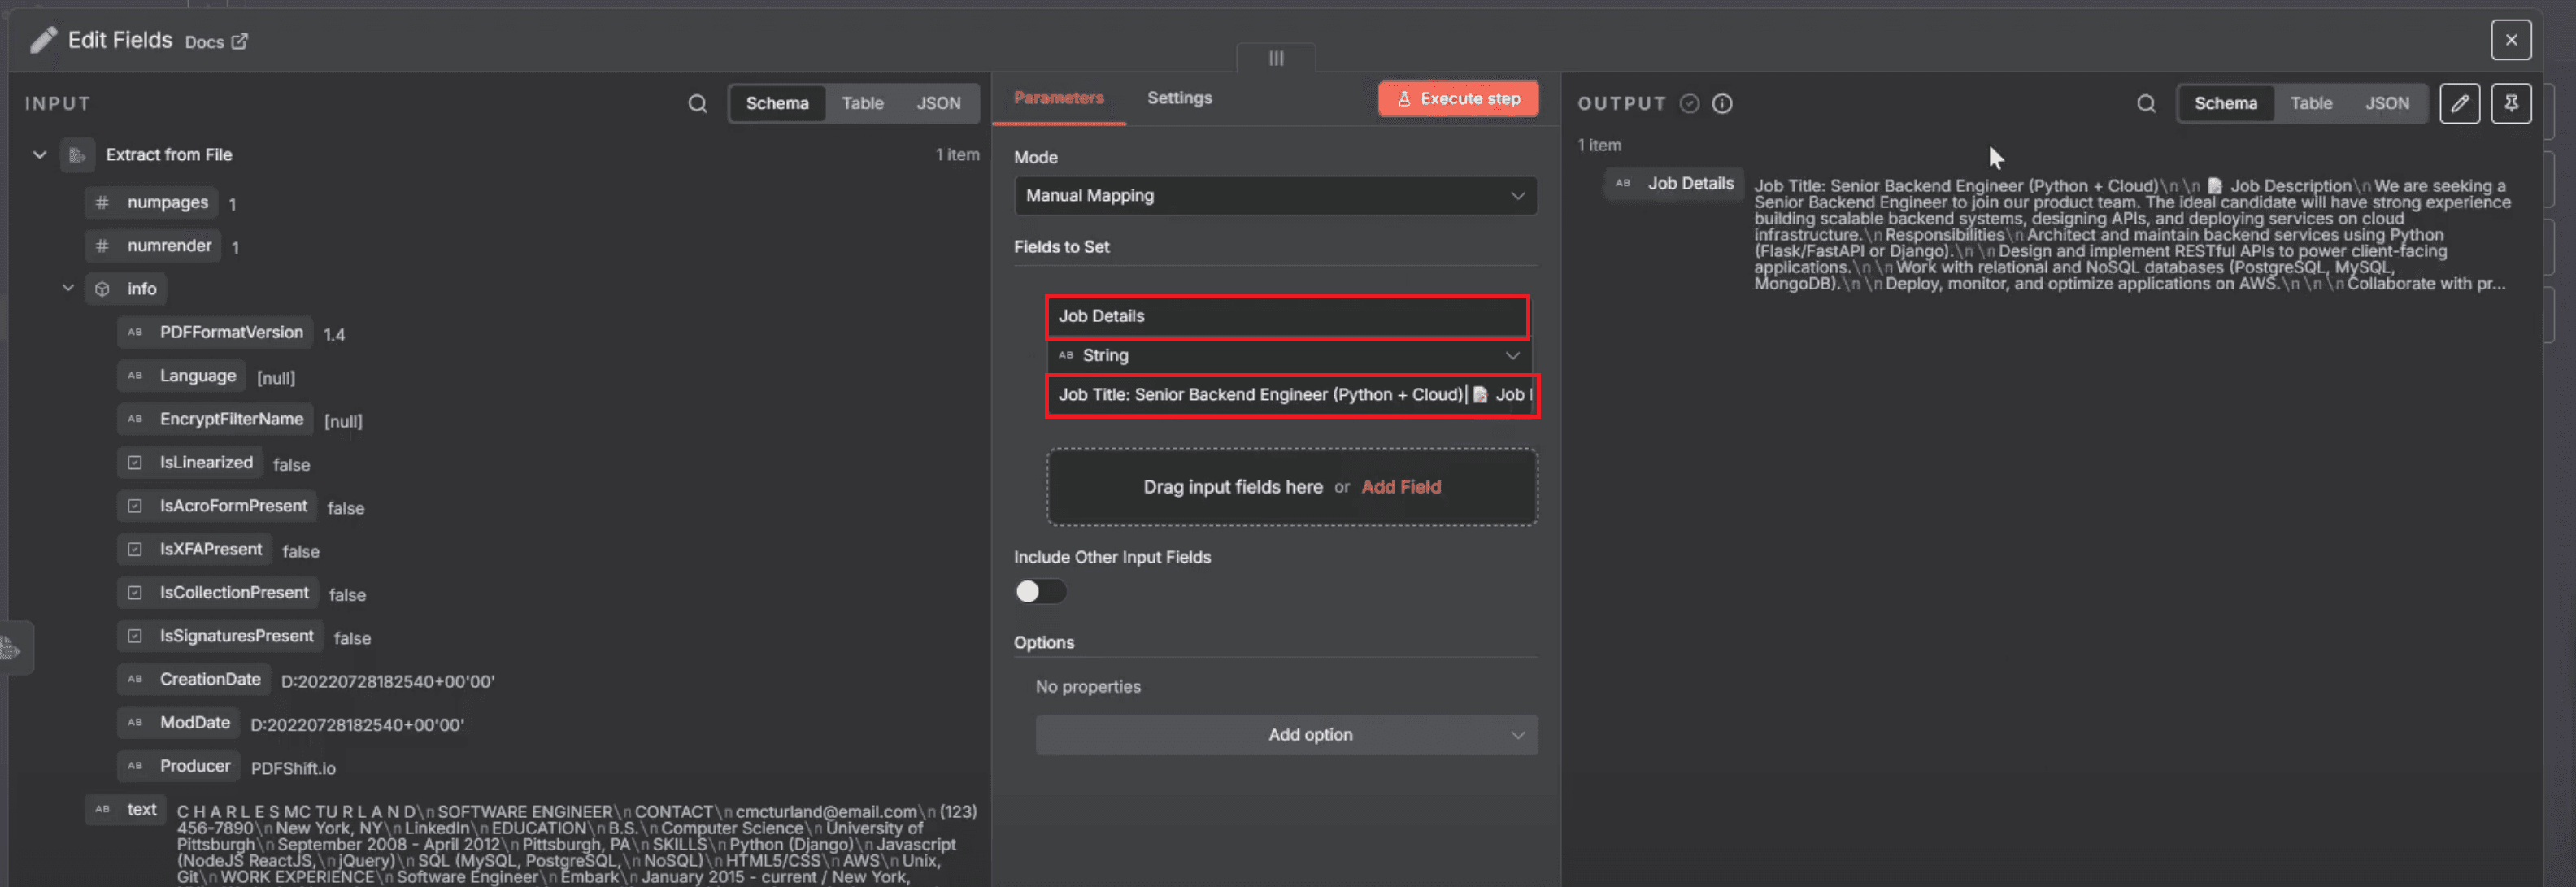Select the numrender field
Screen dimensions: 2576x887
153,246
